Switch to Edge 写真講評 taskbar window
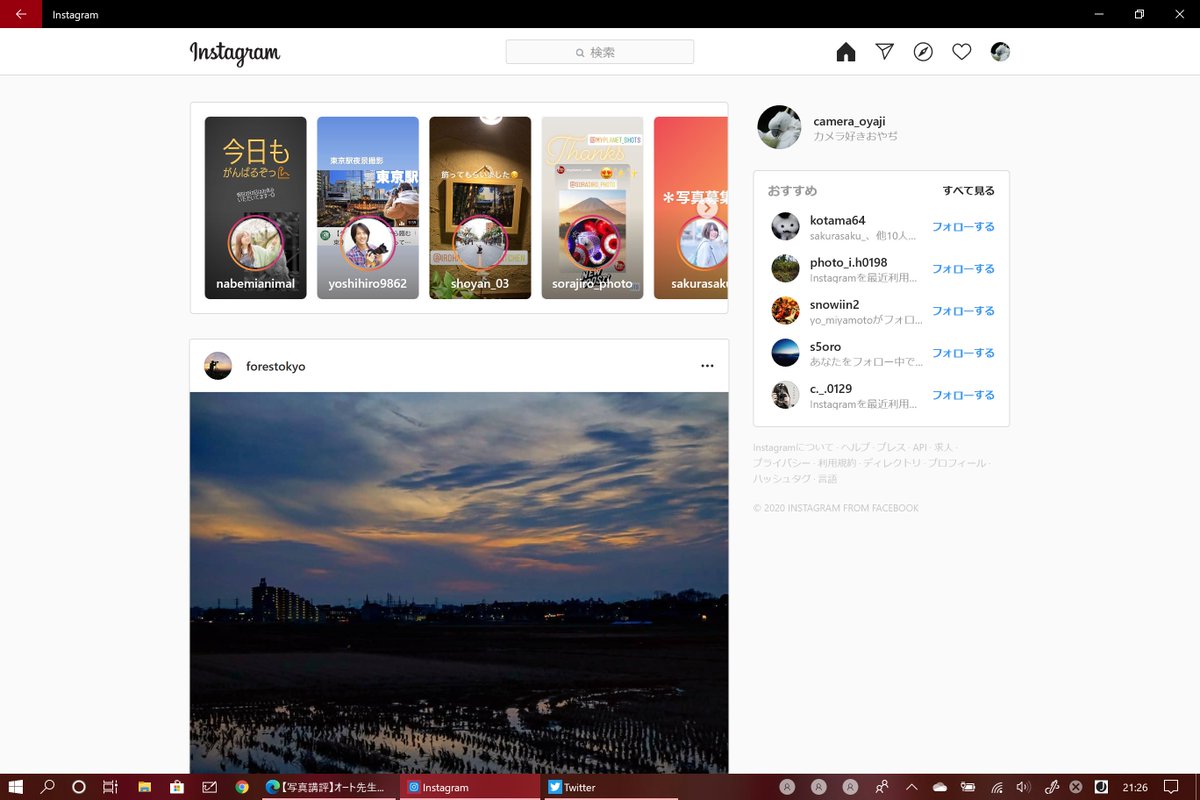1200x800 pixels. 329,787
